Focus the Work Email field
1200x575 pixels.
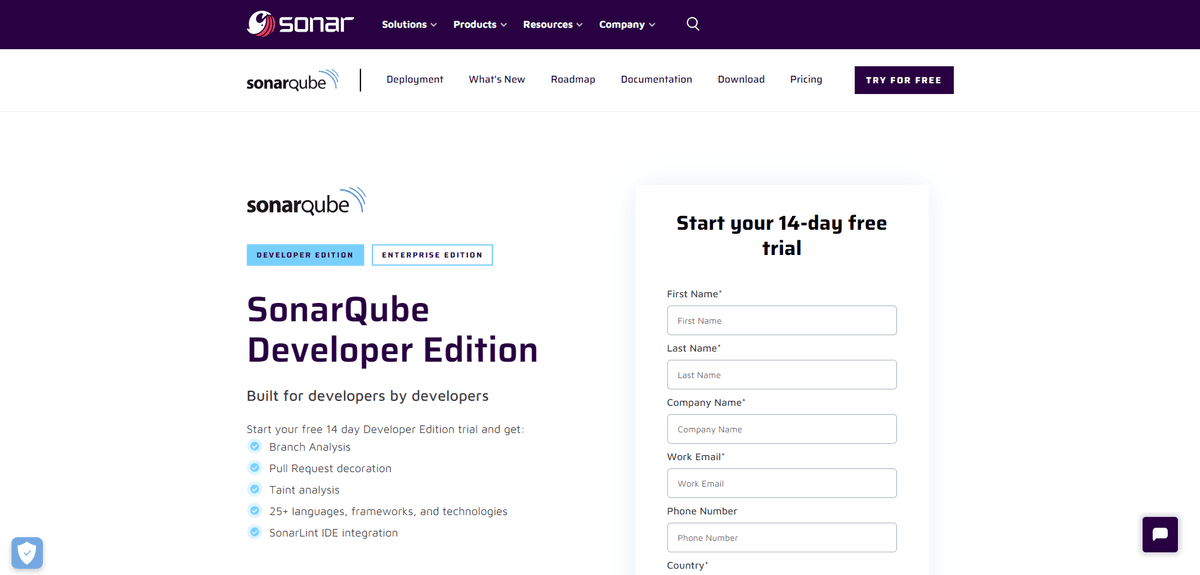click(782, 483)
